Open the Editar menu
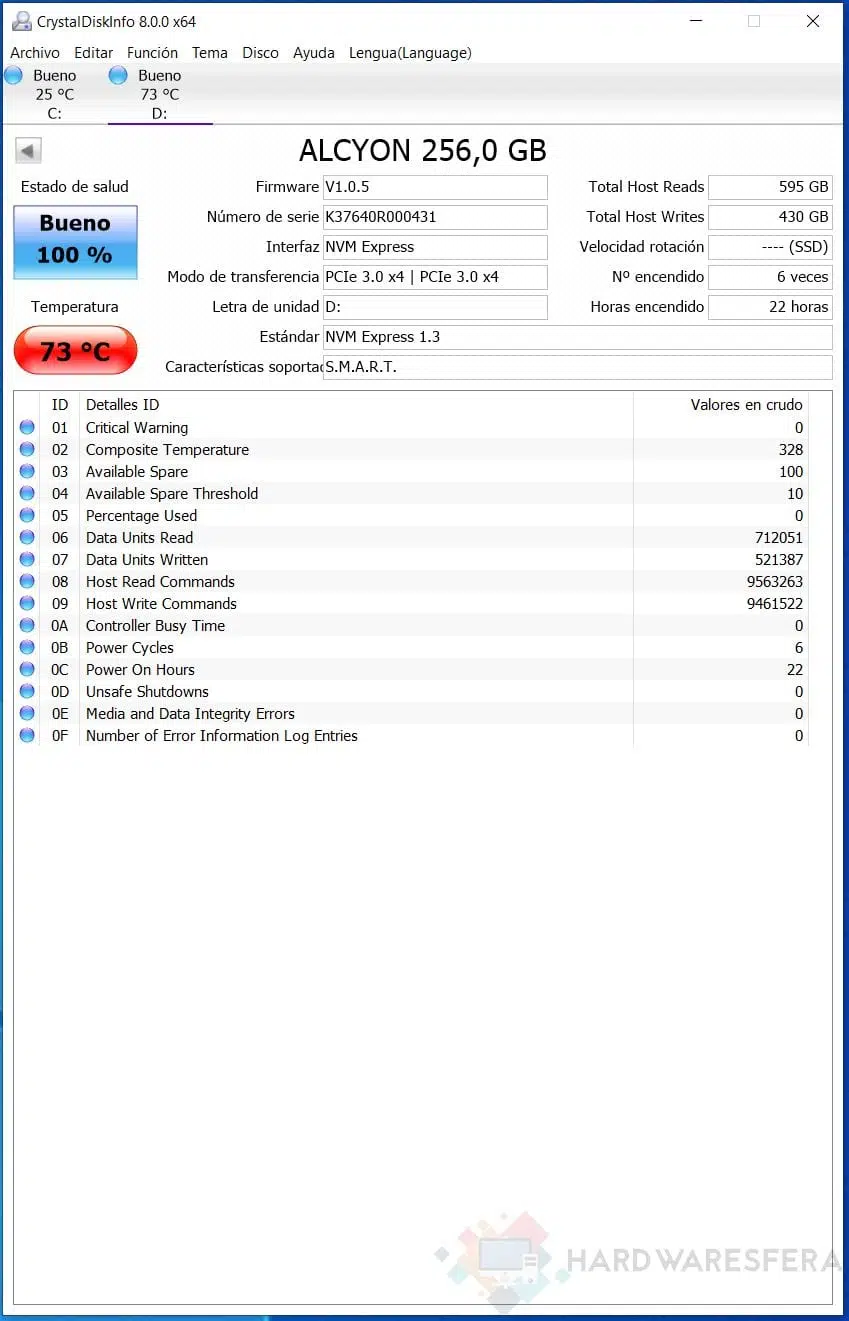Viewport: 849px width, 1321px height. point(94,53)
